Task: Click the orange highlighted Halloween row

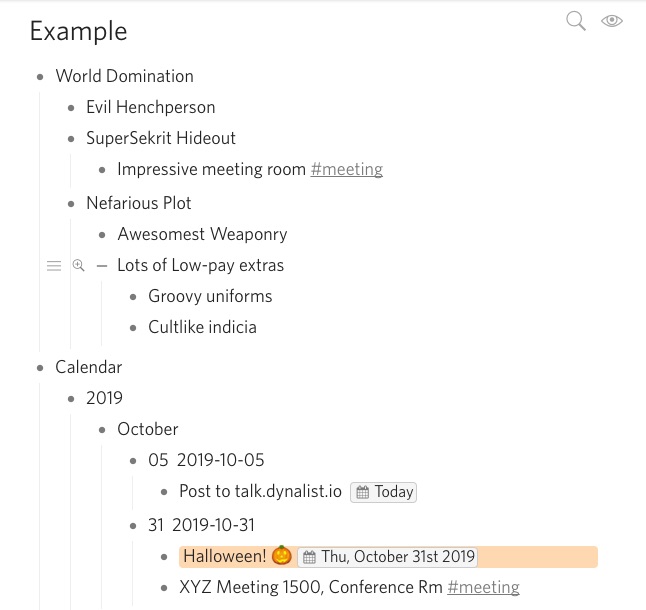Action: click(x=388, y=557)
